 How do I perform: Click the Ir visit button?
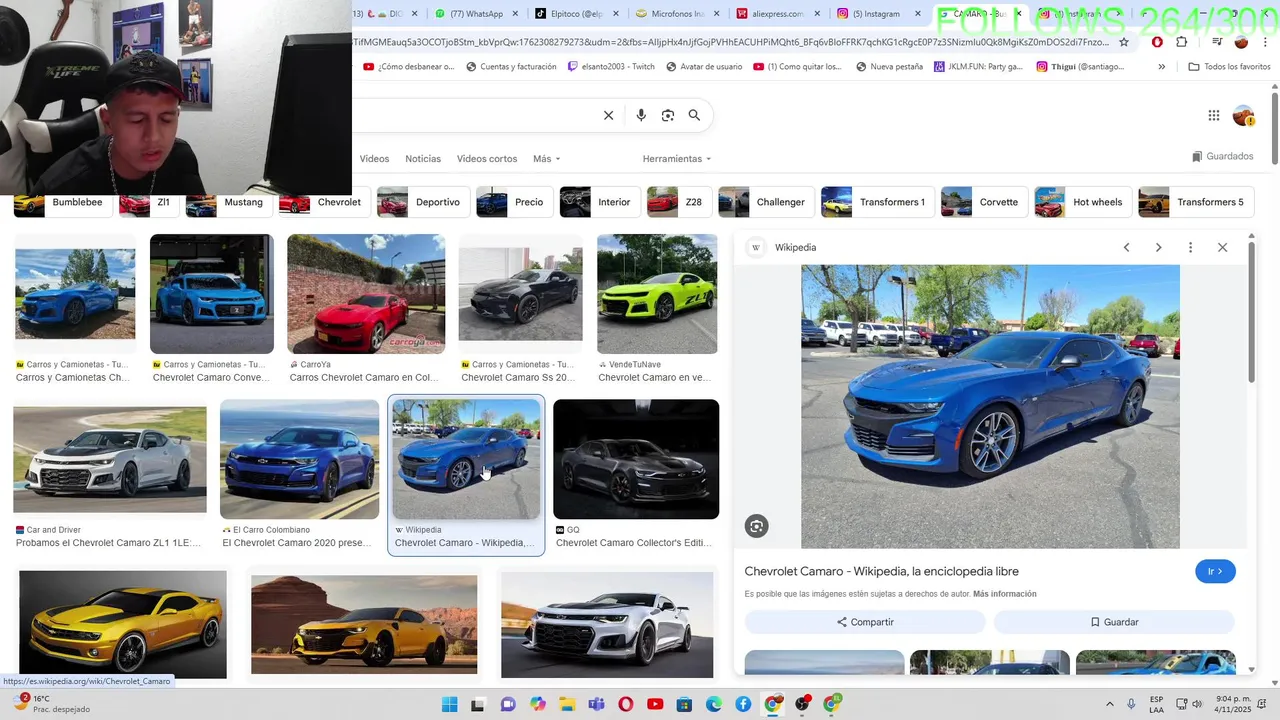1215,571
